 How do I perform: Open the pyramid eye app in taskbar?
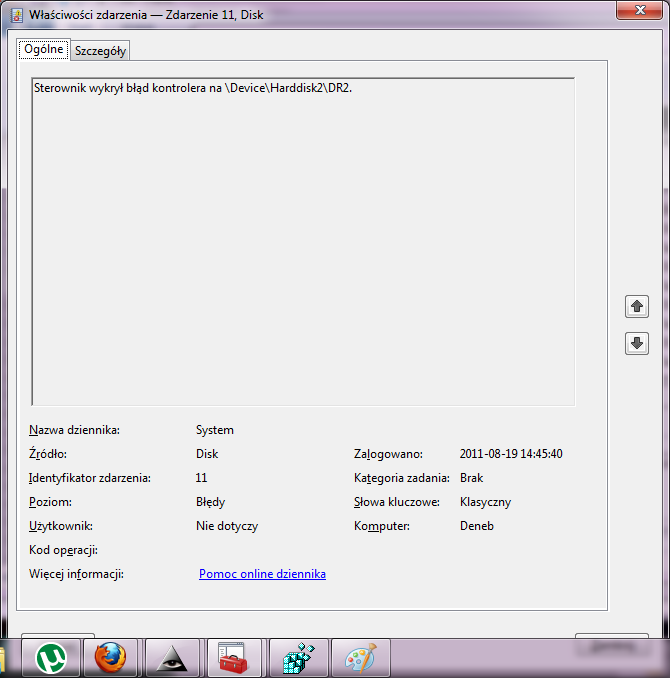(172, 658)
